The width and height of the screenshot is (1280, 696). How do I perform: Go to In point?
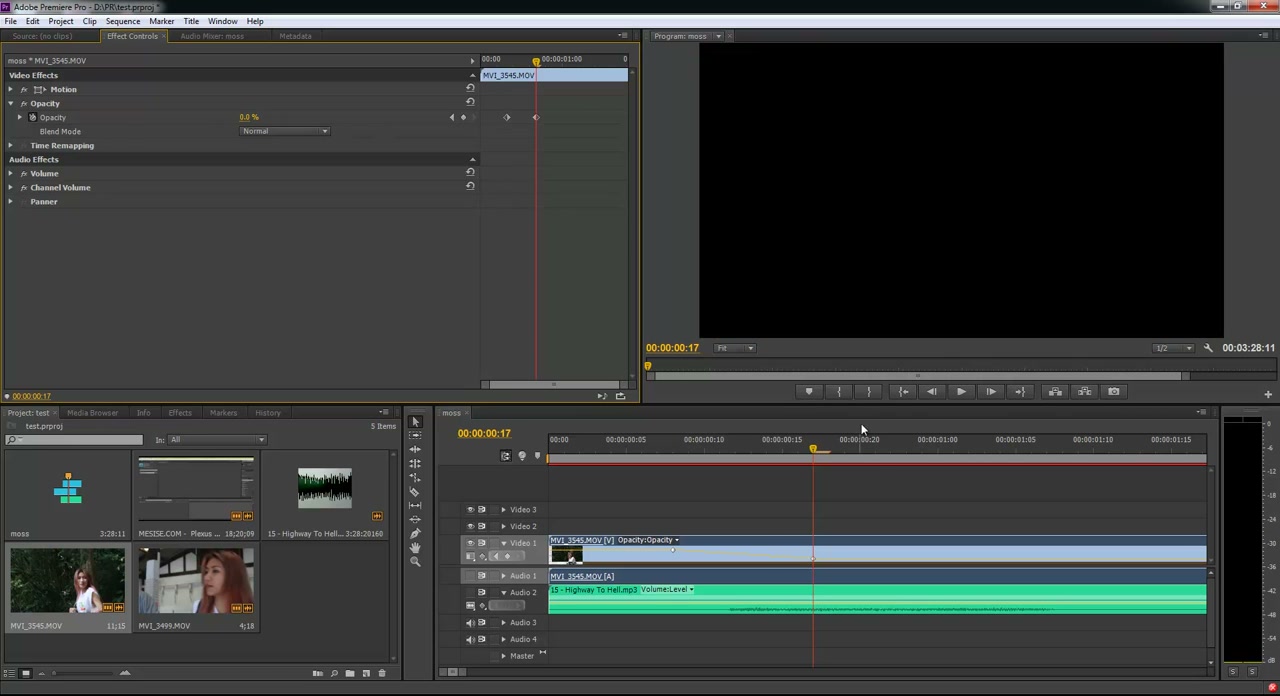903,391
